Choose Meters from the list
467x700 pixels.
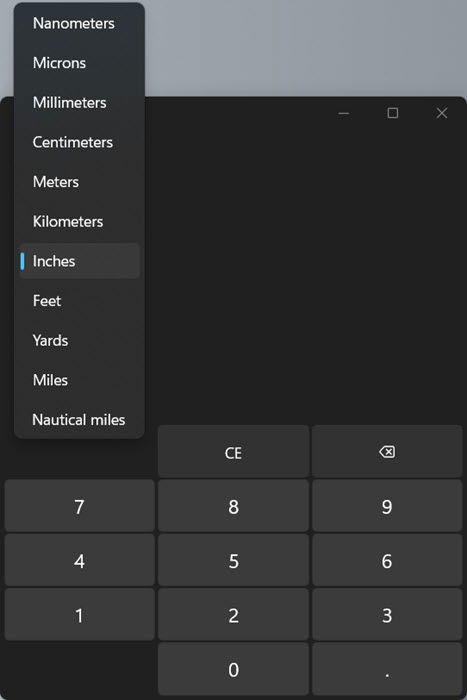(x=79, y=182)
